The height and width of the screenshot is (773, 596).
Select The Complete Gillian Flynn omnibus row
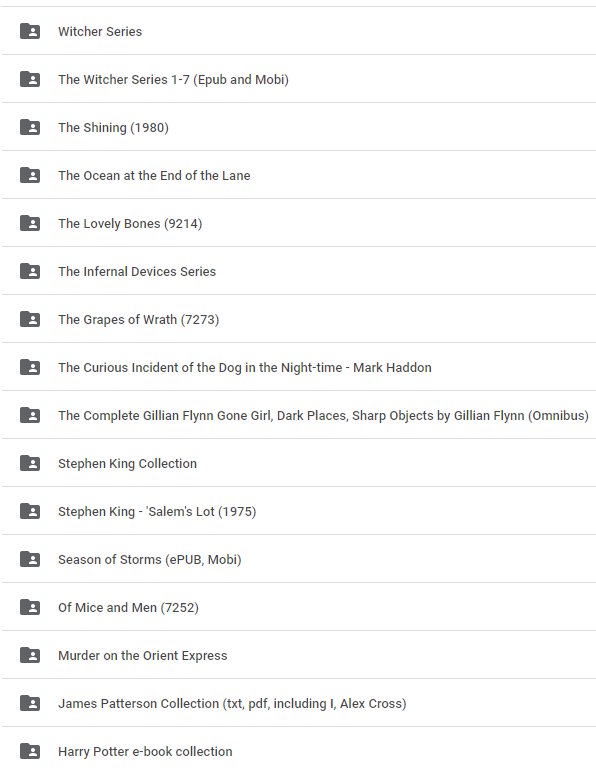click(298, 415)
